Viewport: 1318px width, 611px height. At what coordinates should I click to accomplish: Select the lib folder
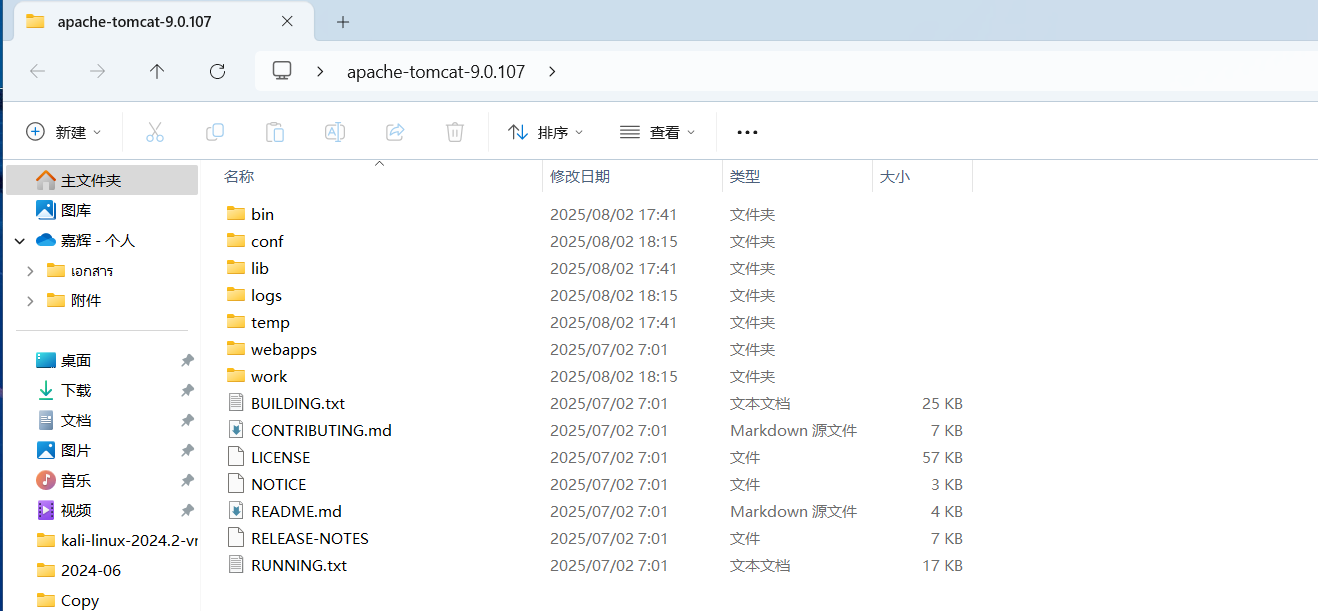(x=259, y=268)
